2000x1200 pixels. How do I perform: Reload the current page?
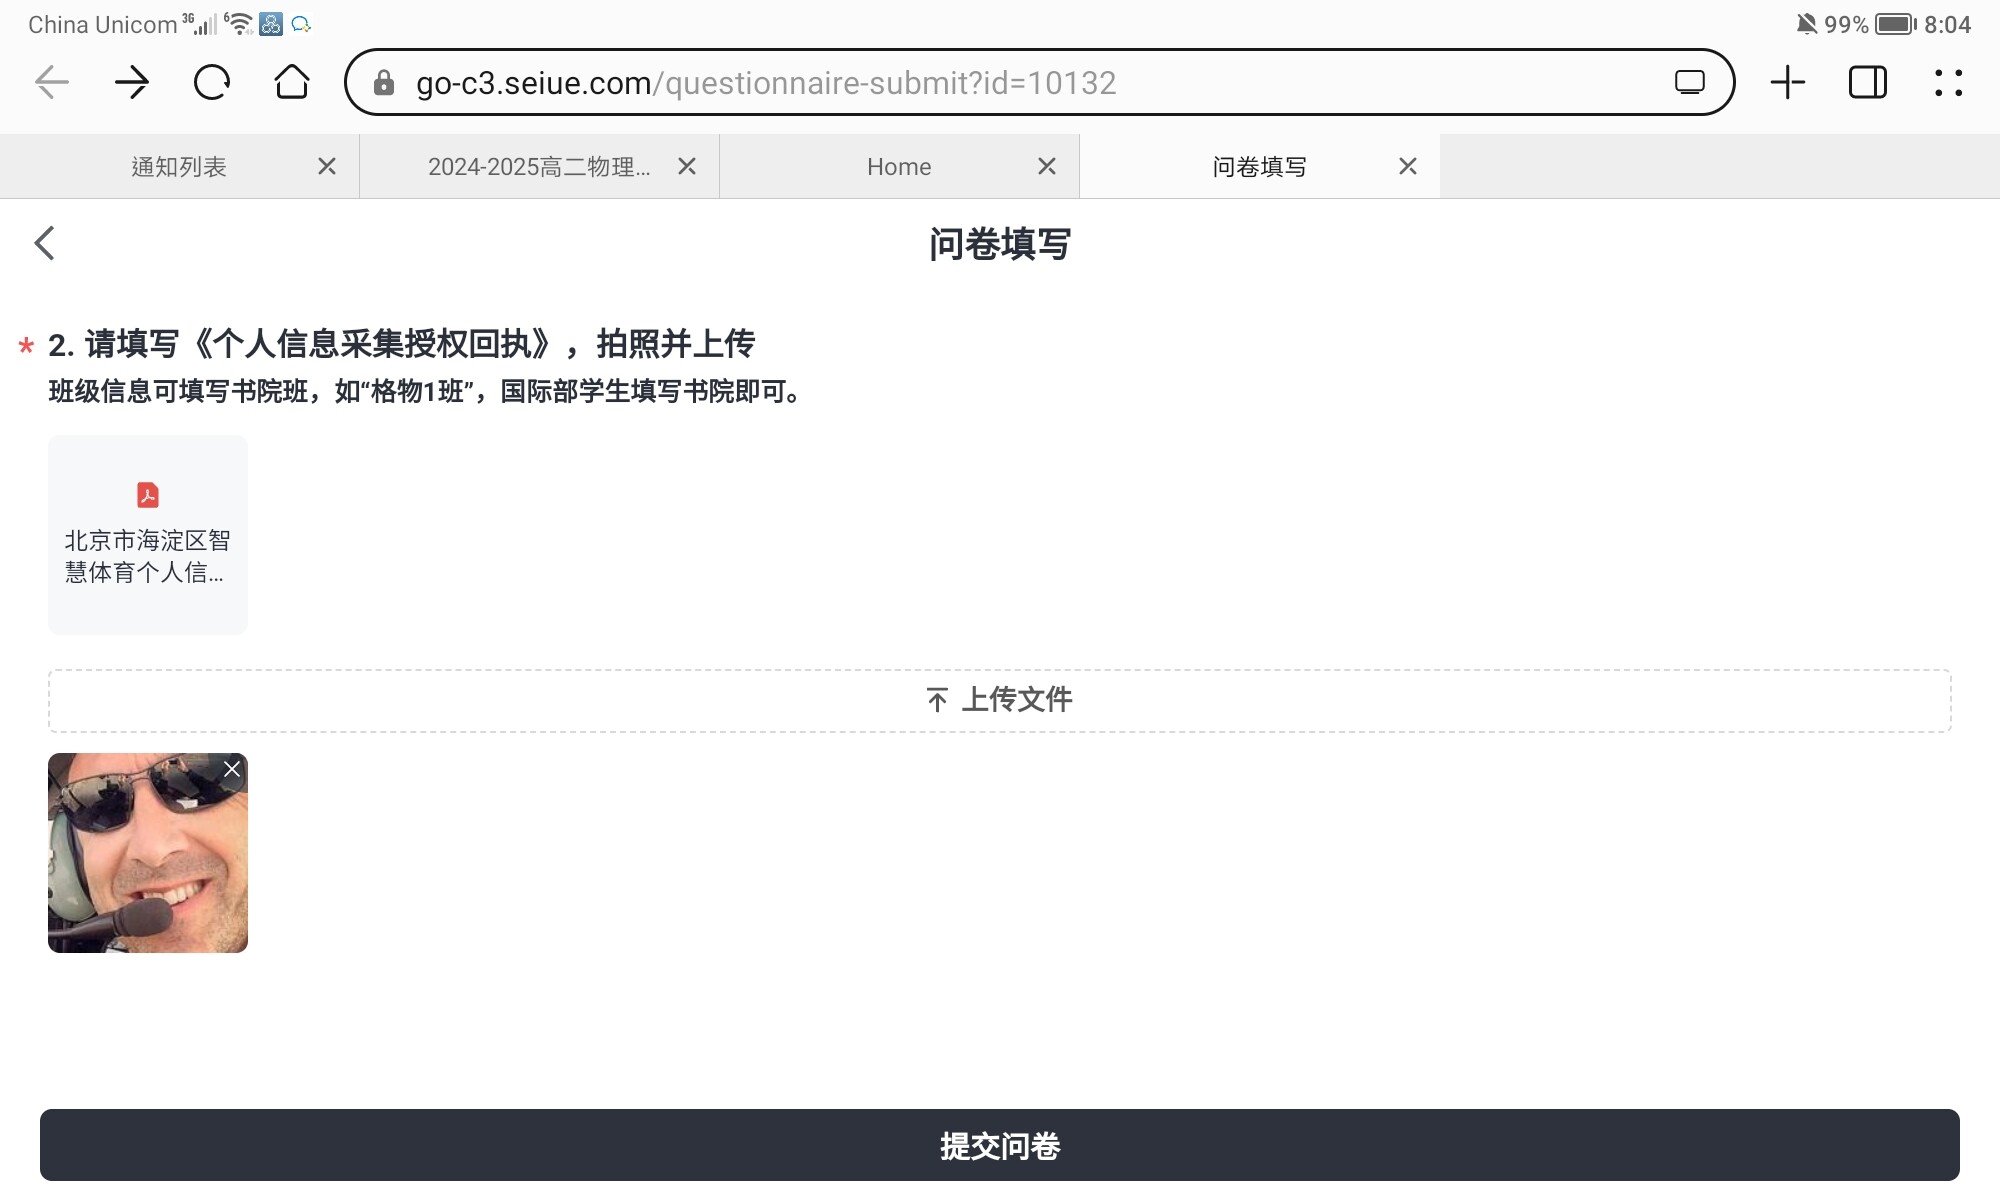coord(212,82)
